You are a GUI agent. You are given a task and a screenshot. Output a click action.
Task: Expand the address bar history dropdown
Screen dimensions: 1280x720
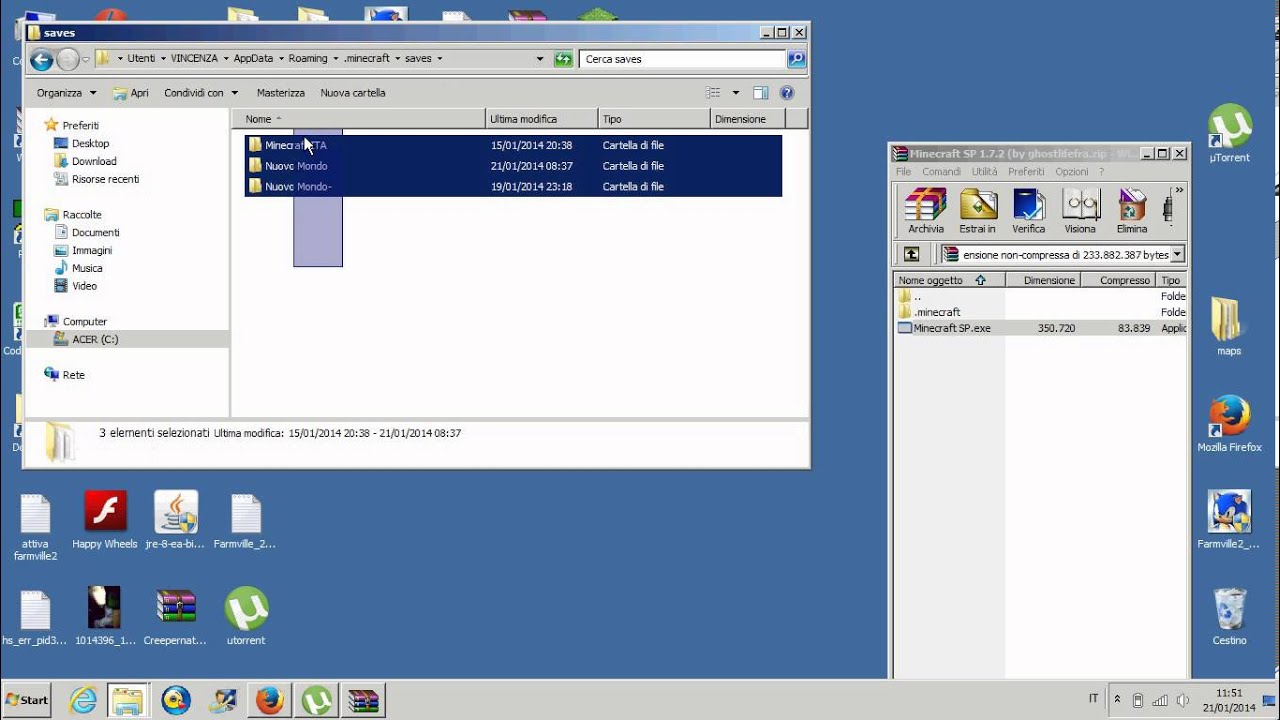click(x=540, y=59)
